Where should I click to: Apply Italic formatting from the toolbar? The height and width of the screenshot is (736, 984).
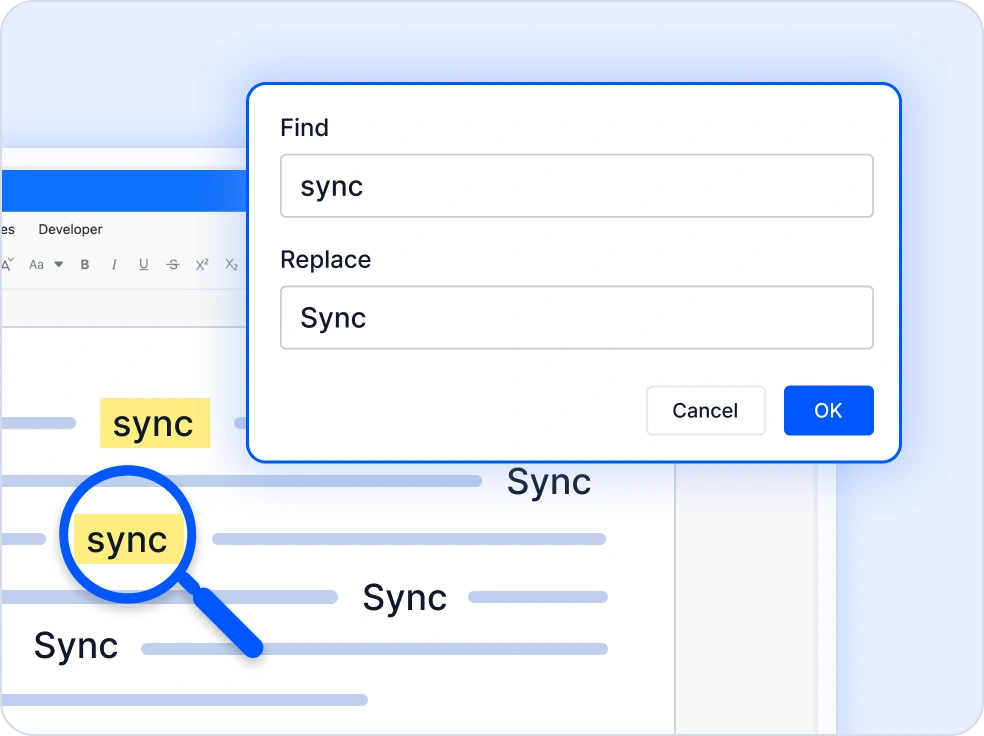tap(114, 265)
